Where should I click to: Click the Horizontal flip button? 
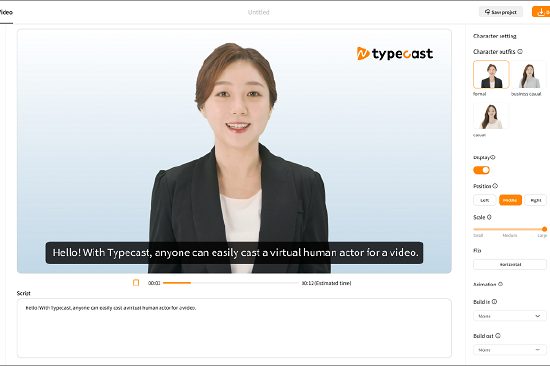coord(510,264)
